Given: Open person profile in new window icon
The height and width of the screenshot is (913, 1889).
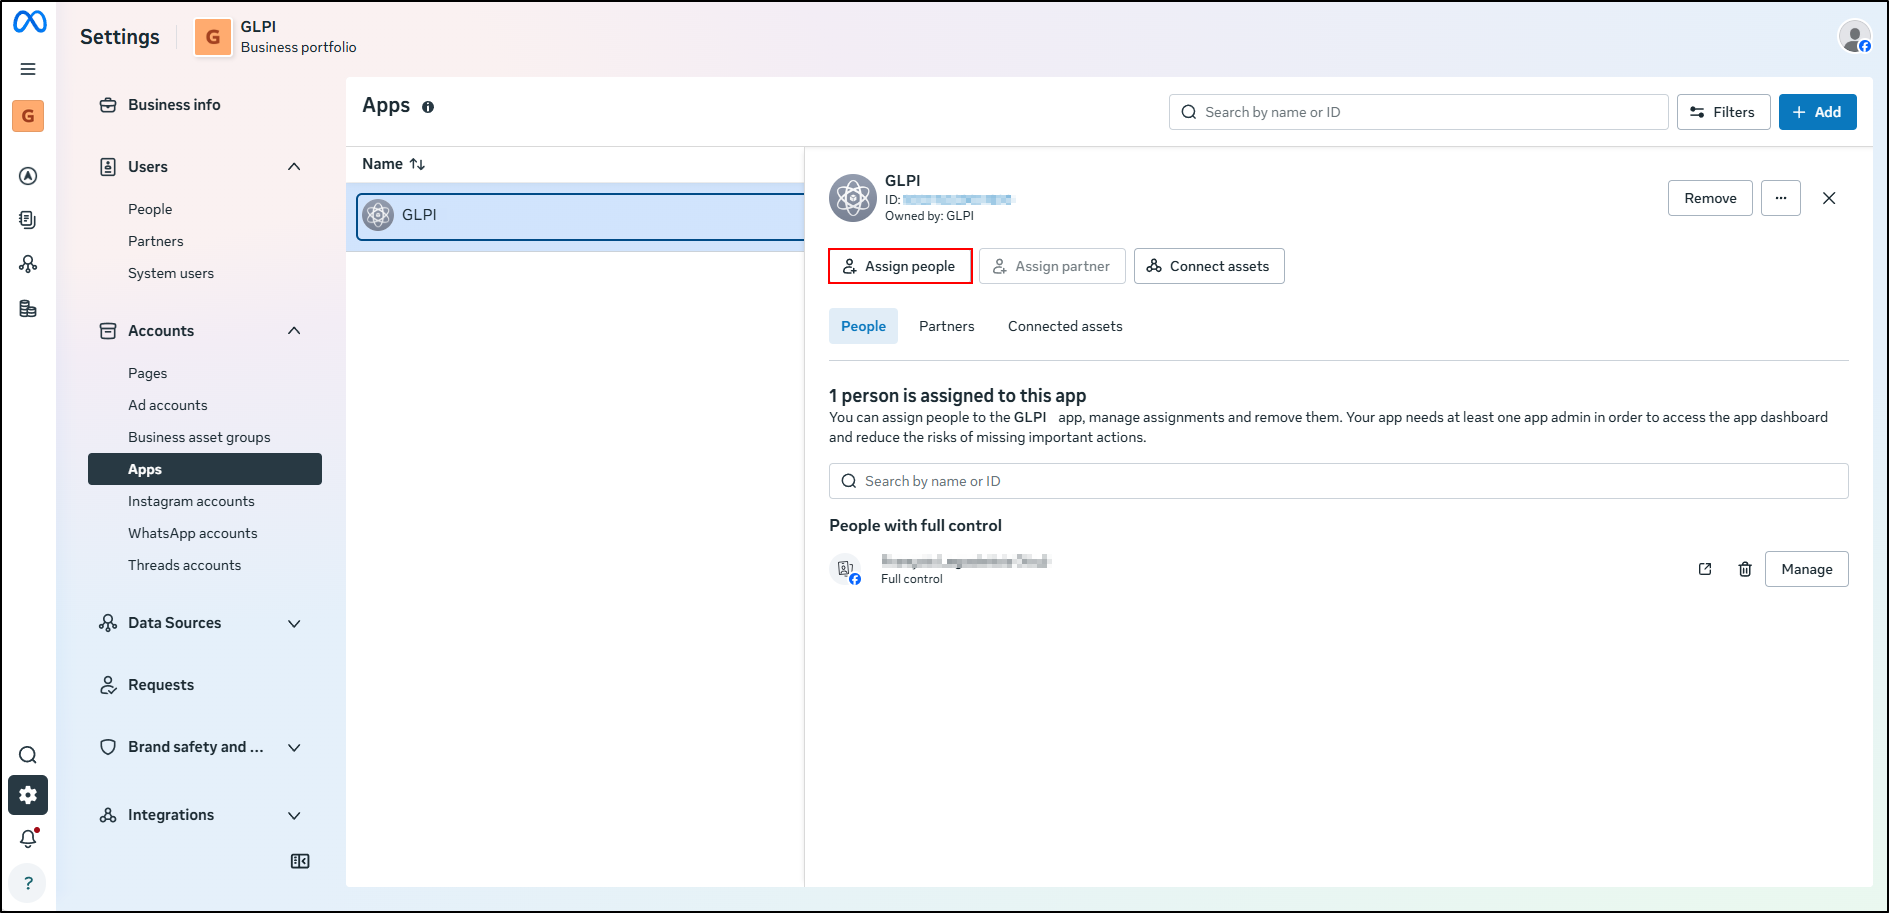Looking at the screenshot, I should coord(1705,569).
